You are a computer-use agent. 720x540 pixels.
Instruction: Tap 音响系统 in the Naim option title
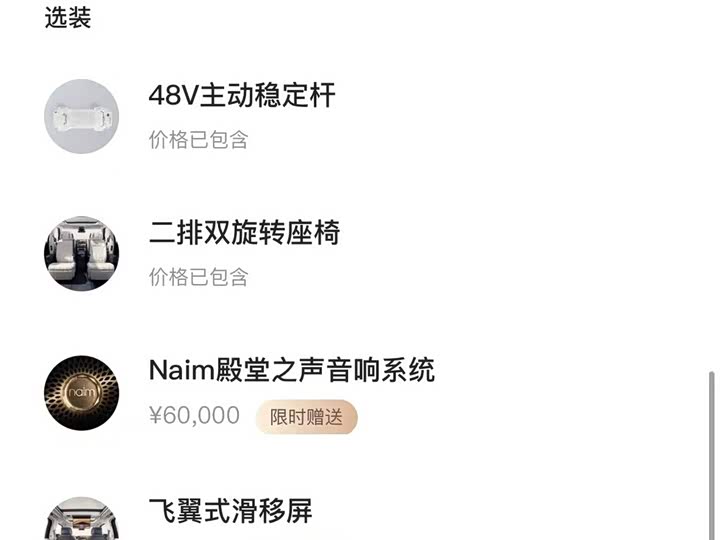[x=381, y=370]
